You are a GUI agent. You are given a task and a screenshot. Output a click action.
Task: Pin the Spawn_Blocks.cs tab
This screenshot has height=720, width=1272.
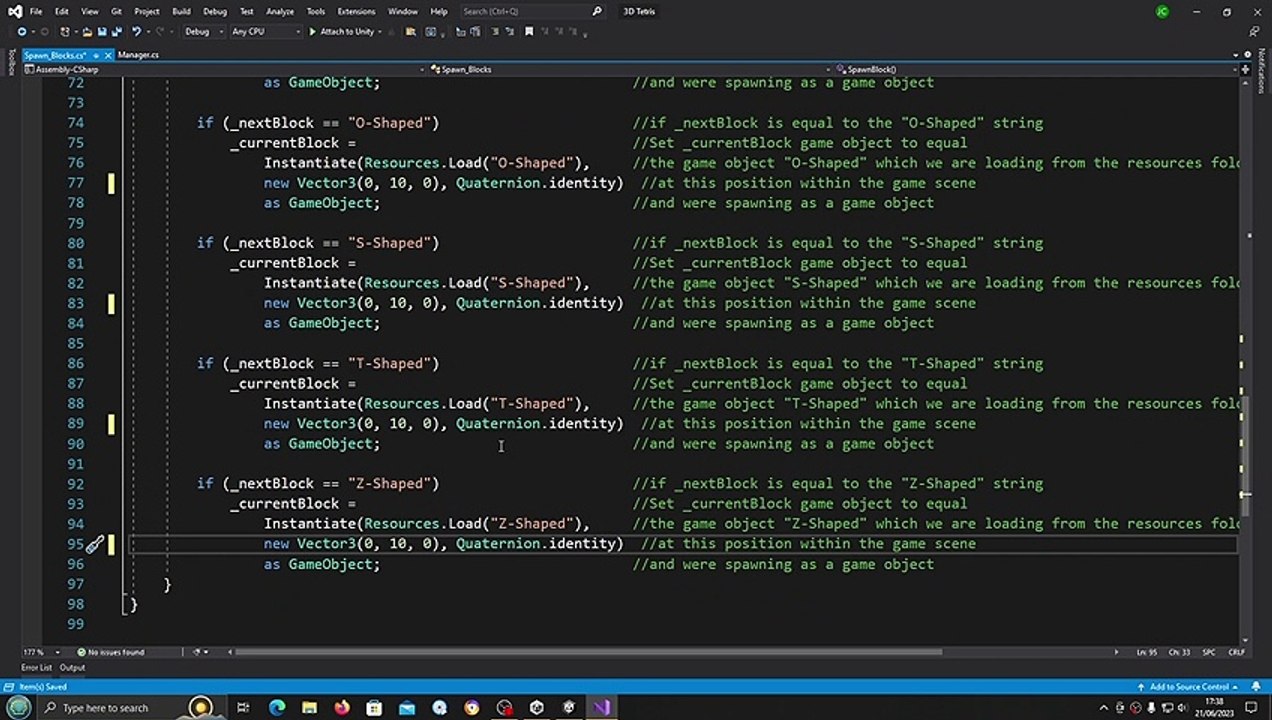[96, 55]
